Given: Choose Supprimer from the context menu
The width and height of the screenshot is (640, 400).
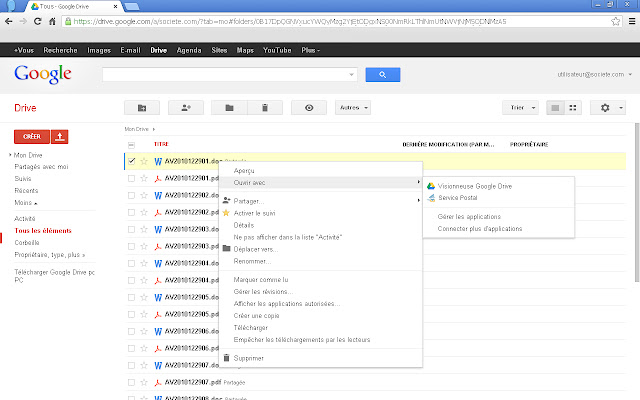Looking at the screenshot, I should [x=249, y=357].
